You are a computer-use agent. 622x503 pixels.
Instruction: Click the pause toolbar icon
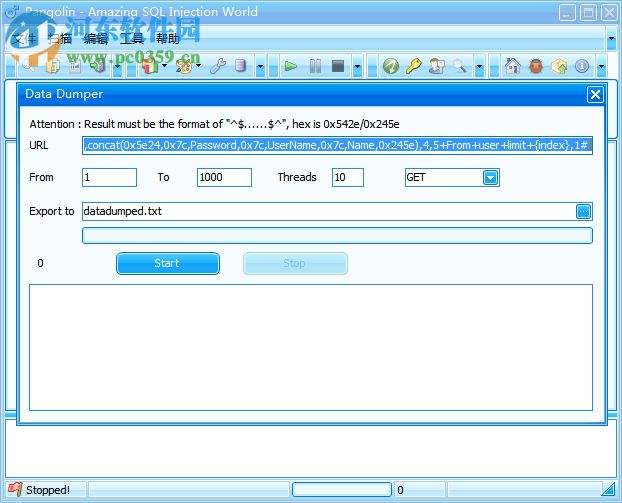(x=315, y=66)
